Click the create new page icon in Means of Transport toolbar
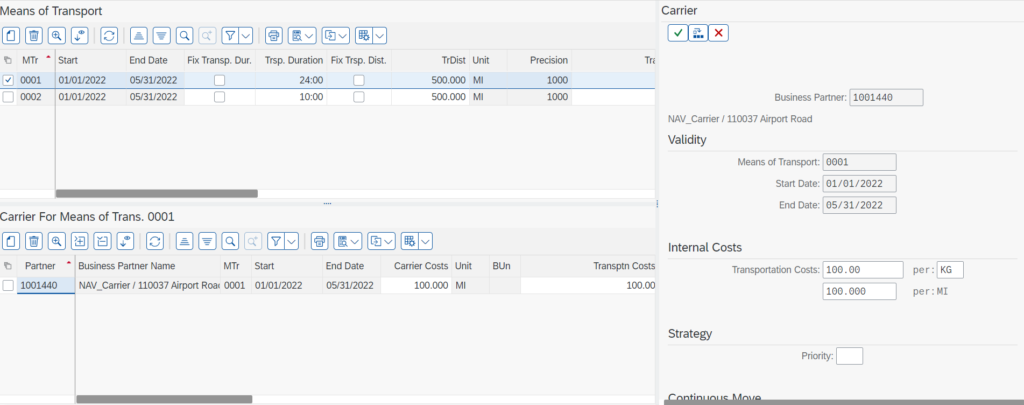Image resolution: width=1024 pixels, height=405 pixels. 10,35
